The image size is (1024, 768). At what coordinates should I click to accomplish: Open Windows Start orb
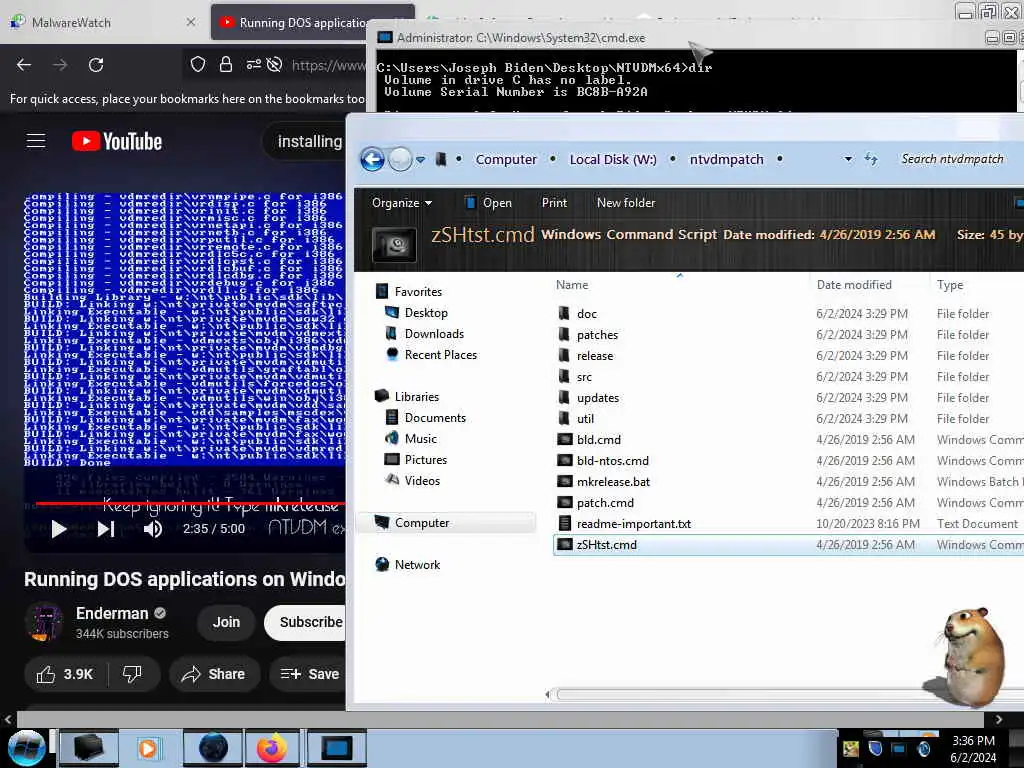coord(27,748)
